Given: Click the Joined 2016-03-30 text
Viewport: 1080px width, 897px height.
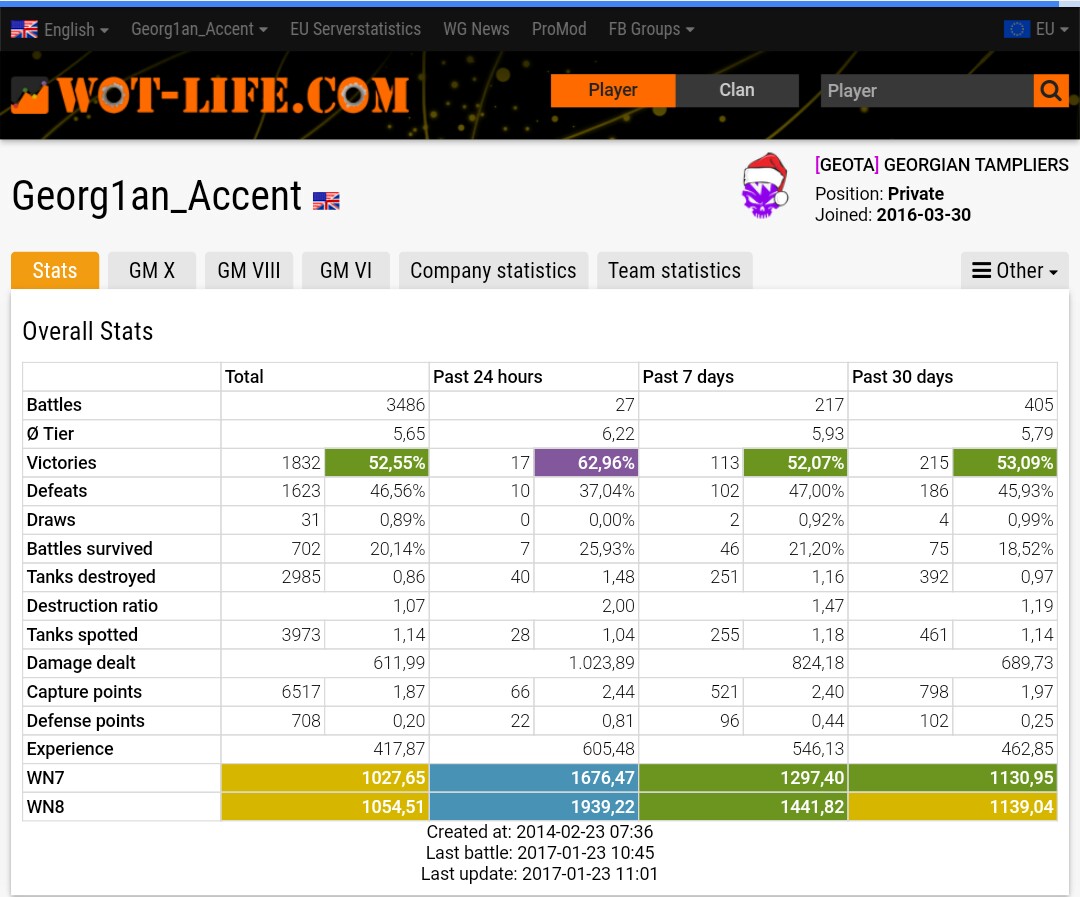Looking at the screenshot, I should pos(893,215).
